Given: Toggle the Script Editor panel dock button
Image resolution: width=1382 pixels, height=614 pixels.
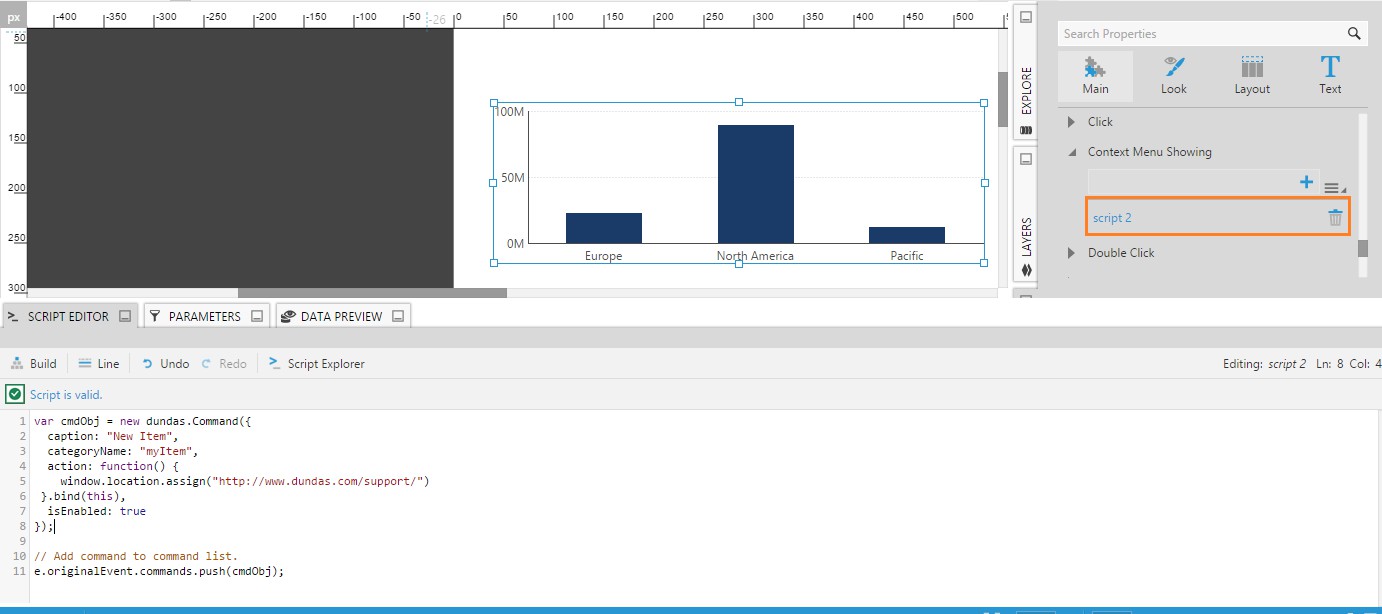Looking at the screenshot, I should (125, 316).
